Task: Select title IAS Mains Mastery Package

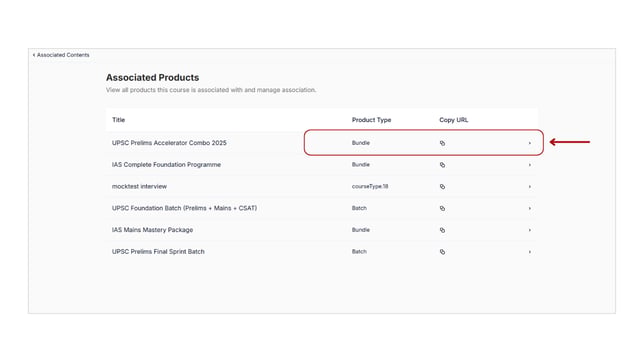Action: 152,230
